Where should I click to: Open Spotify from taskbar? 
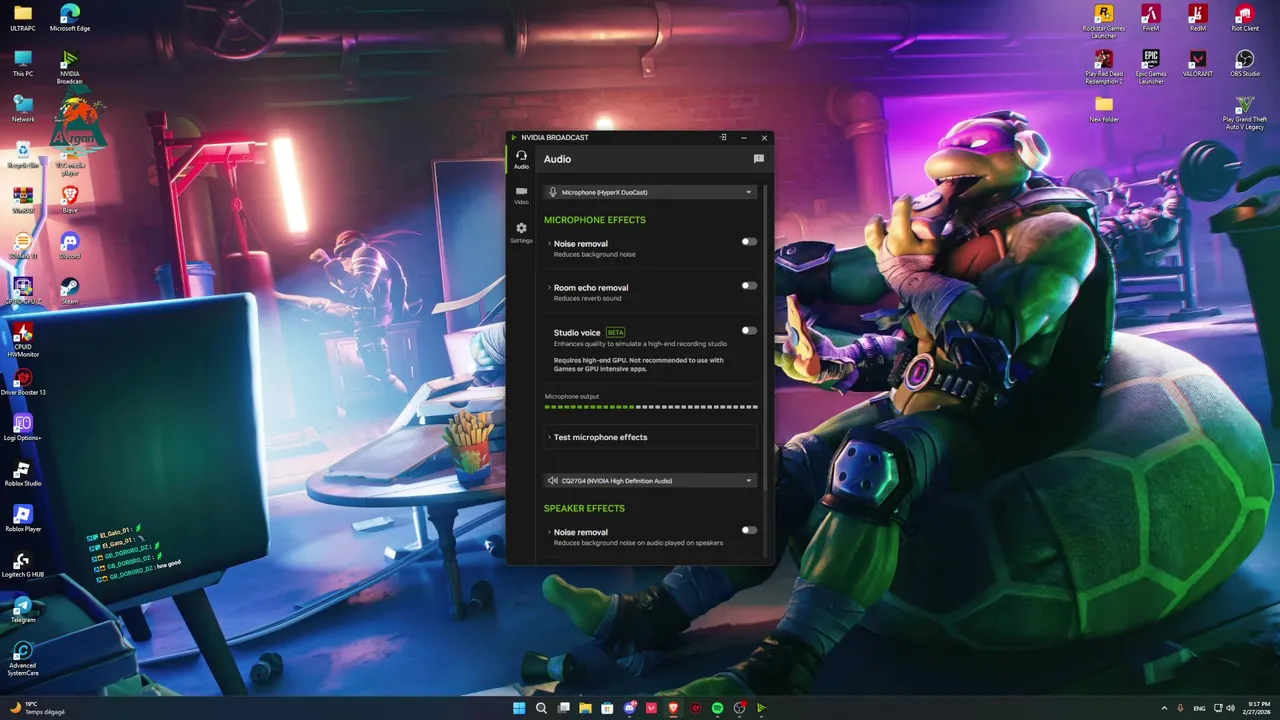(717, 708)
